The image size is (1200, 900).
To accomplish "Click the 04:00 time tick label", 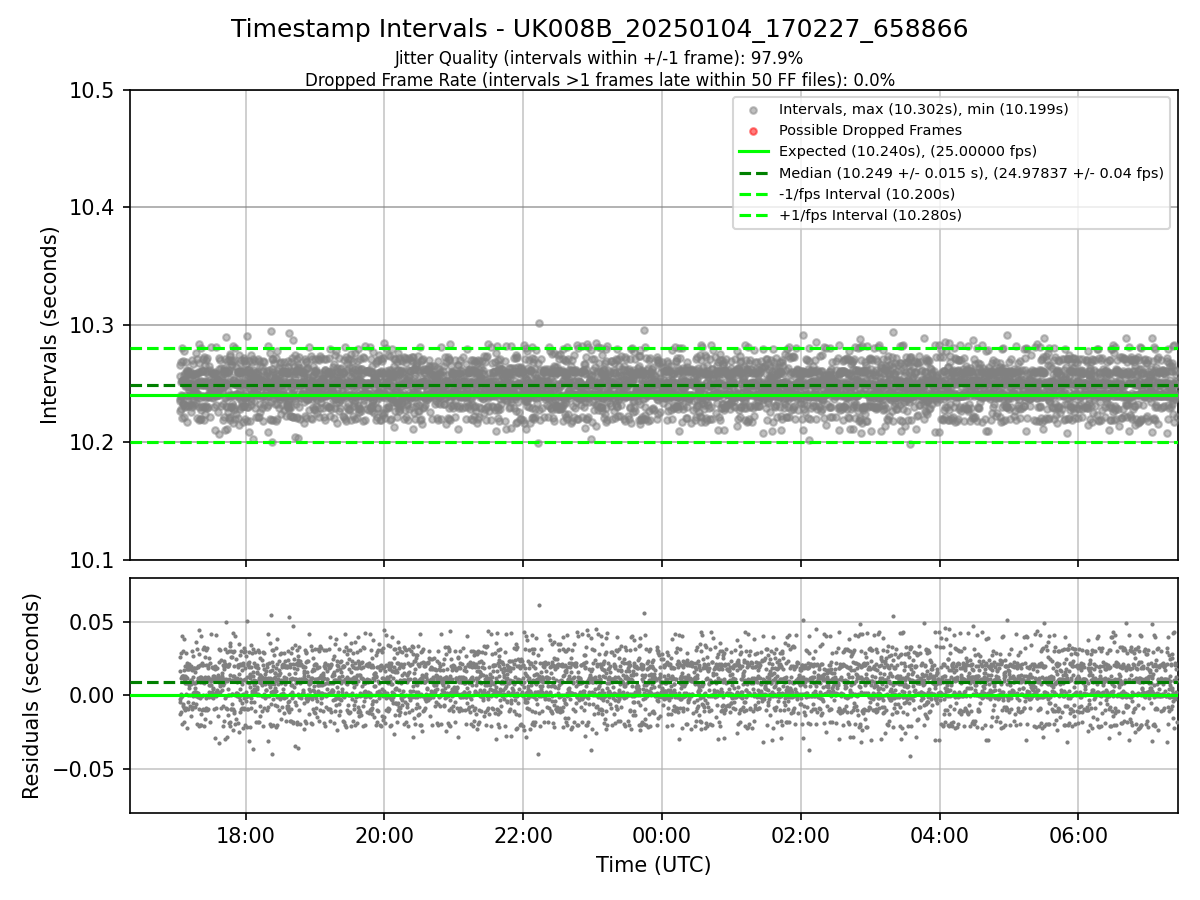I will coord(939,836).
